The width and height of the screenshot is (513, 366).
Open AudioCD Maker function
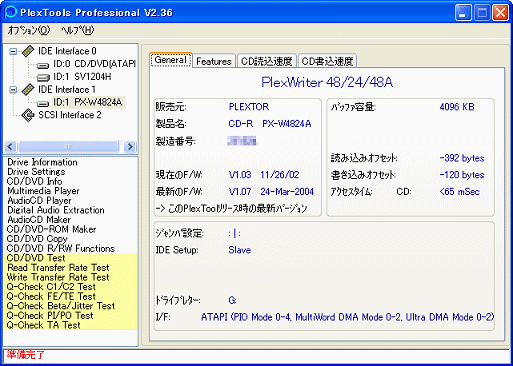click(x=39, y=220)
